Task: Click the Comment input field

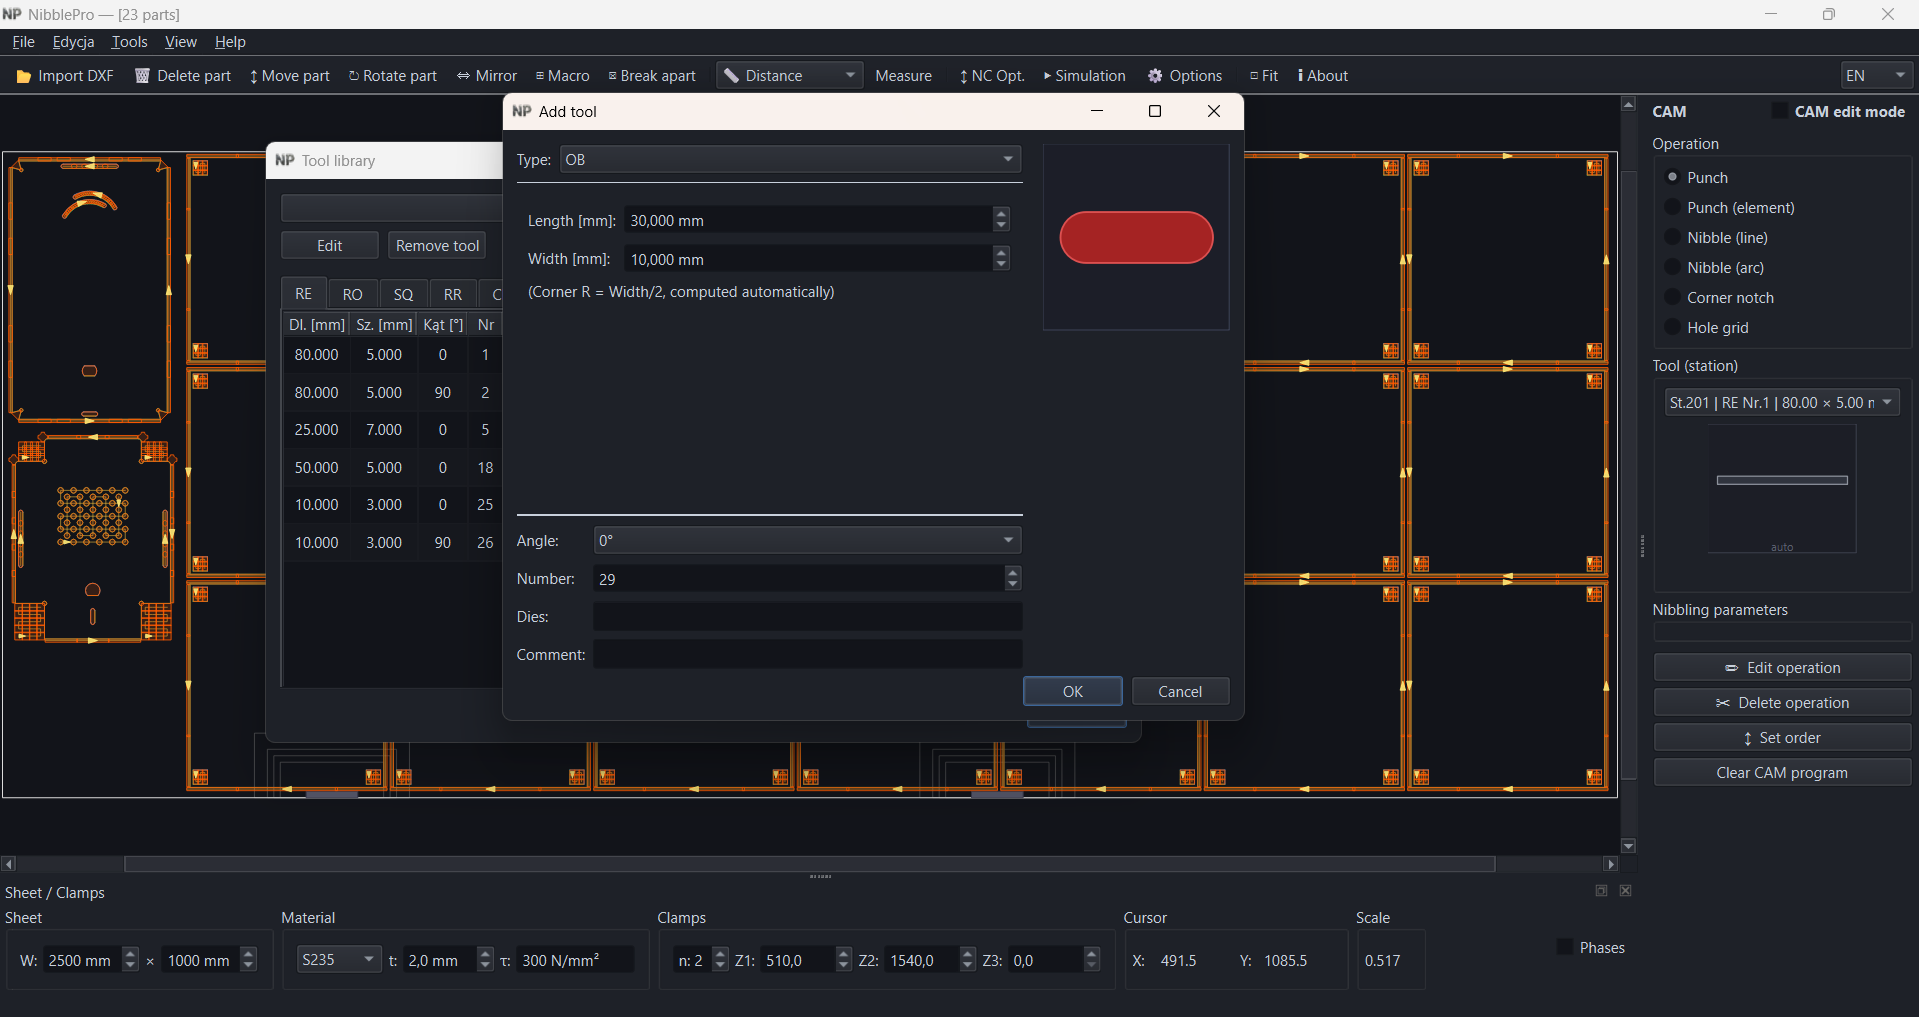Action: (807, 655)
